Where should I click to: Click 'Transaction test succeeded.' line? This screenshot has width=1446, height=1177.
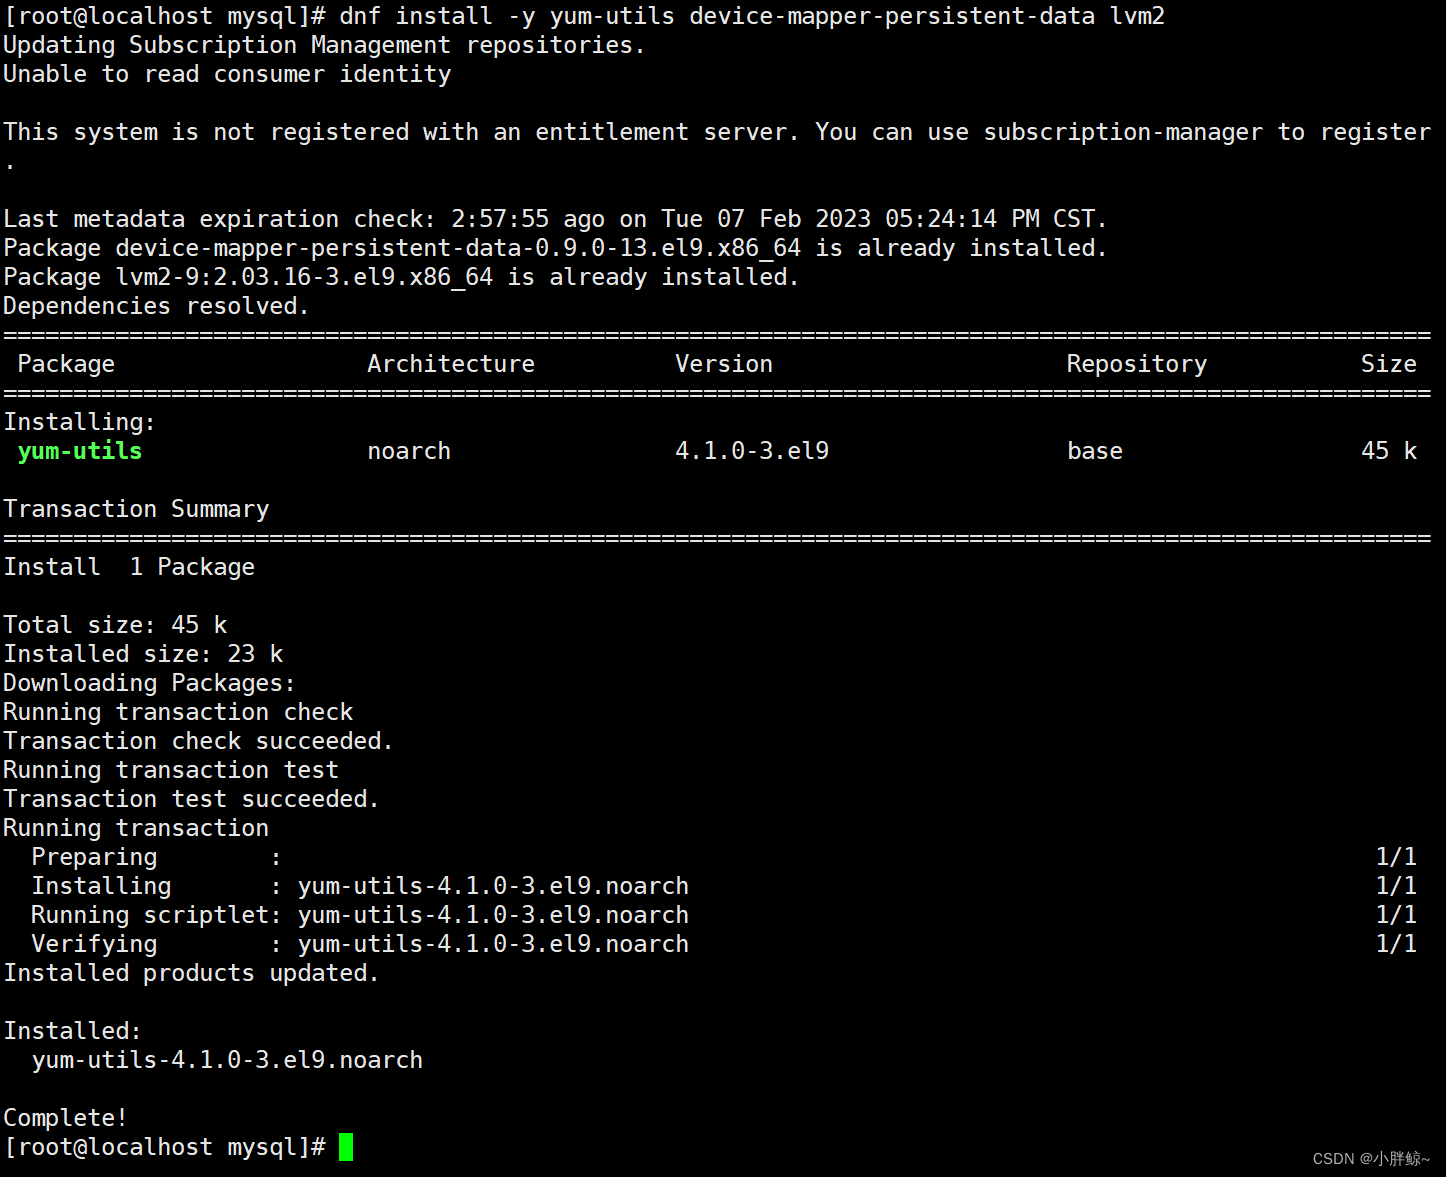pyautogui.click(x=191, y=799)
